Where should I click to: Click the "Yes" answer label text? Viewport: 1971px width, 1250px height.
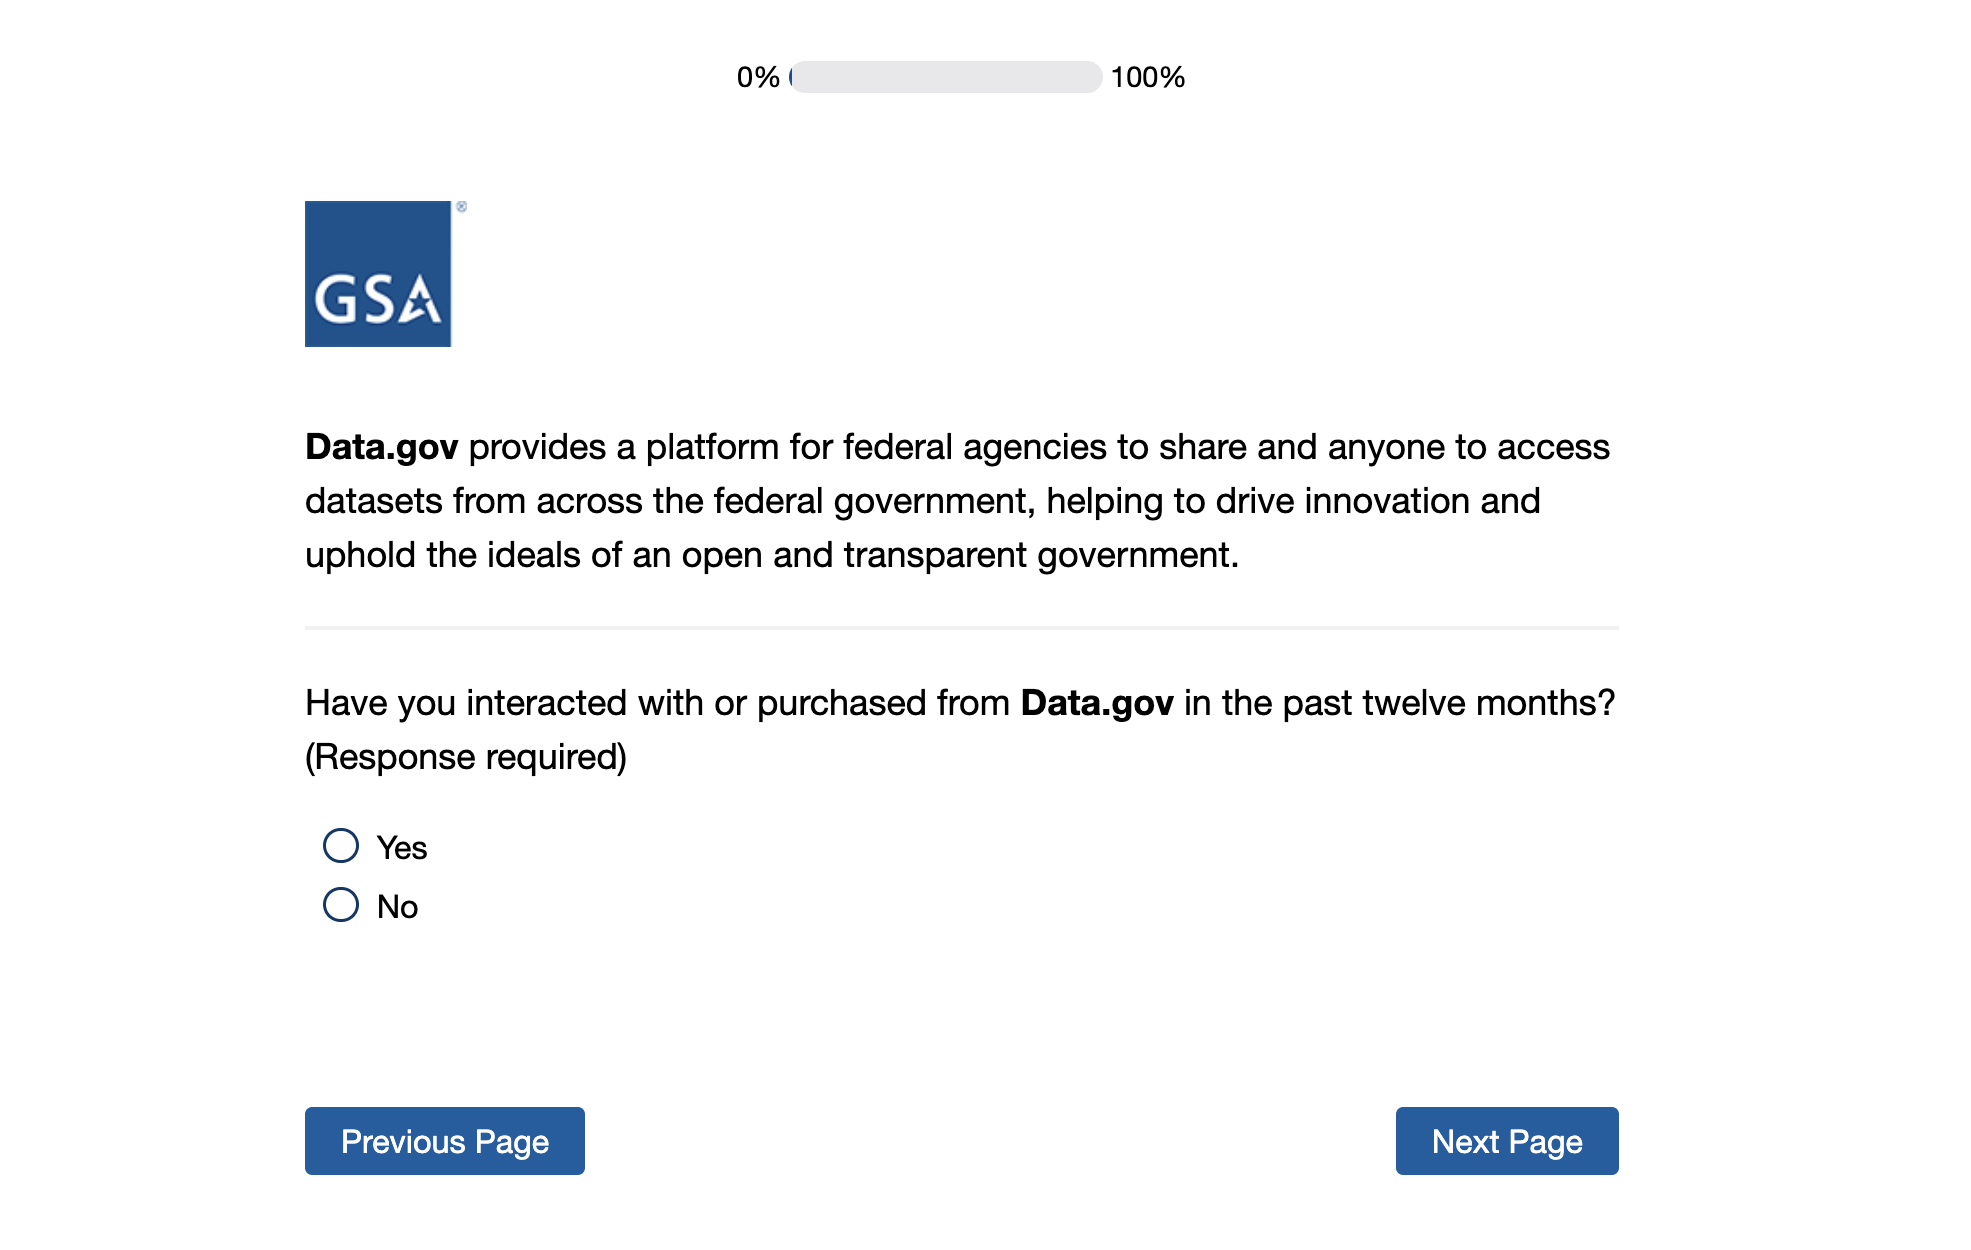pos(402,848)
